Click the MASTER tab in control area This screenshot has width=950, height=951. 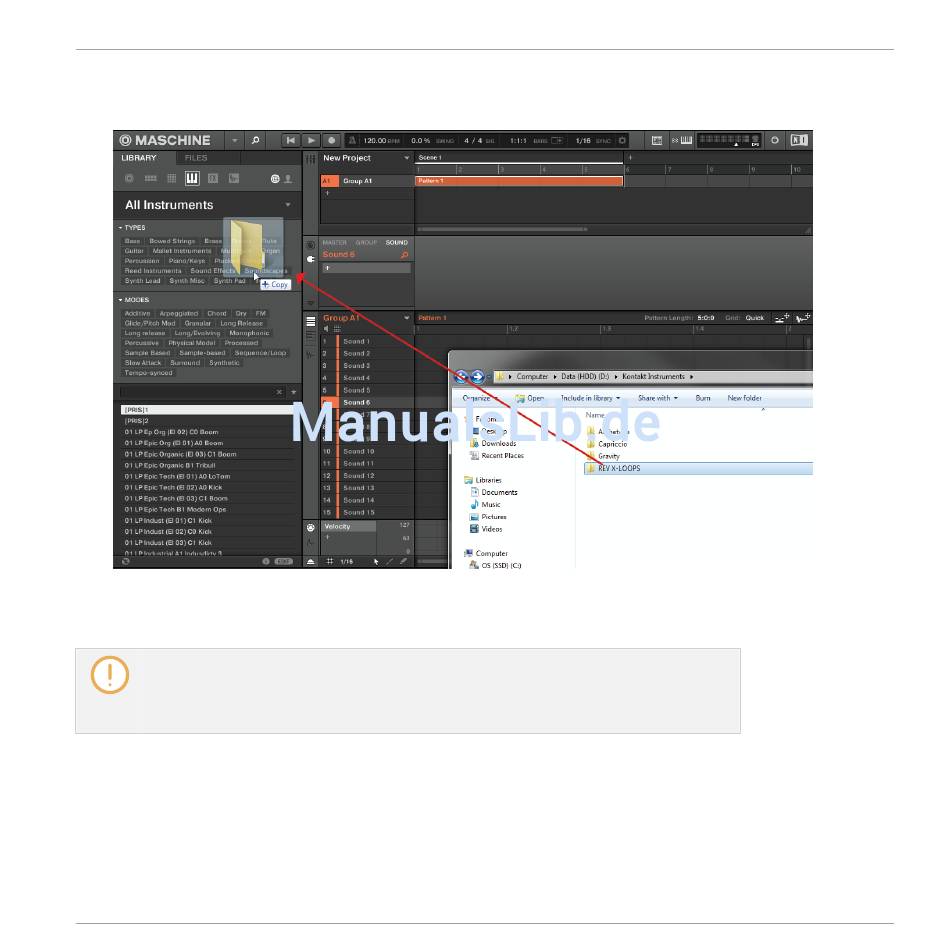tap(334, 243)
